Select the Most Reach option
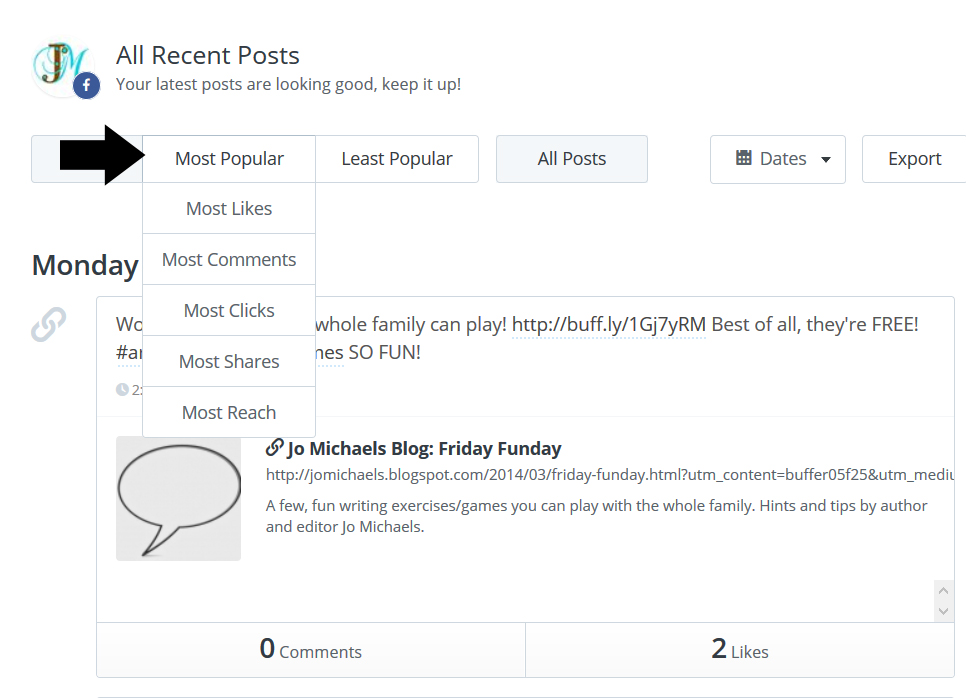 [229, 413]
